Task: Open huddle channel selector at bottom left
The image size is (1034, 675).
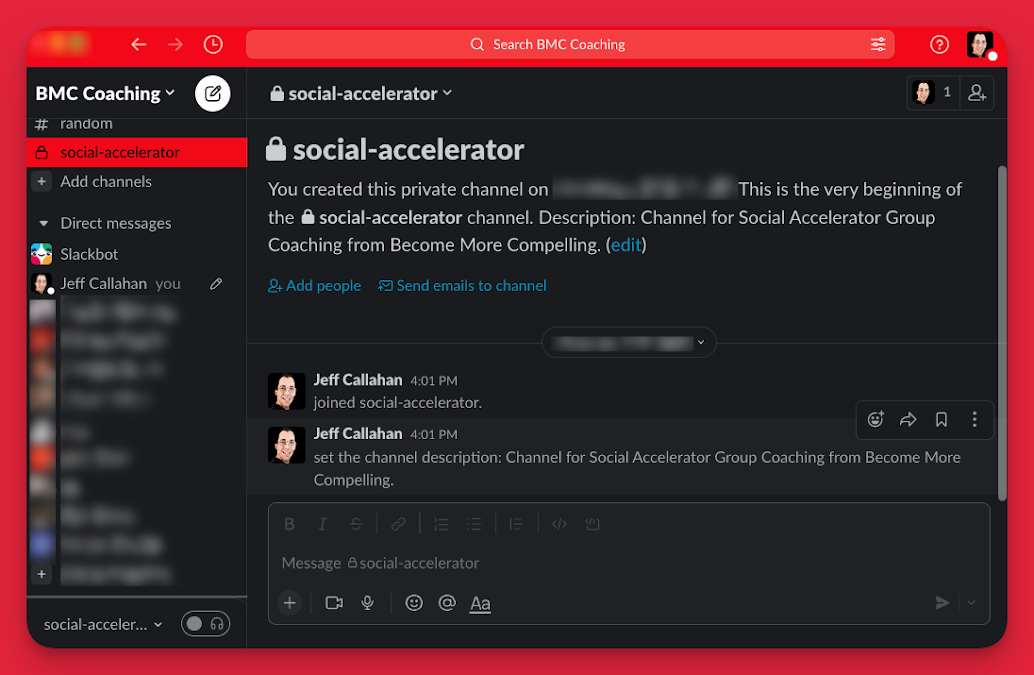Action: click(103, 624)
